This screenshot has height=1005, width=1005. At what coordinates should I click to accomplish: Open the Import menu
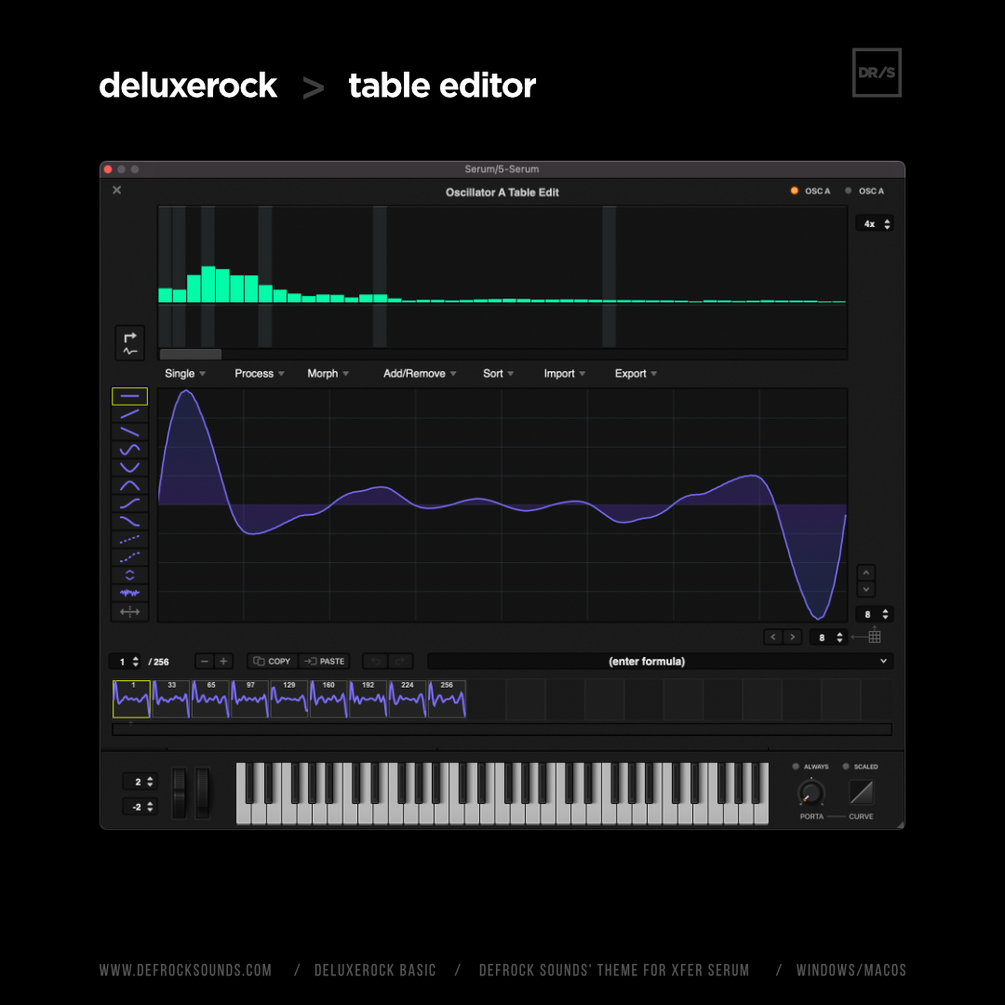click(564, 373)
